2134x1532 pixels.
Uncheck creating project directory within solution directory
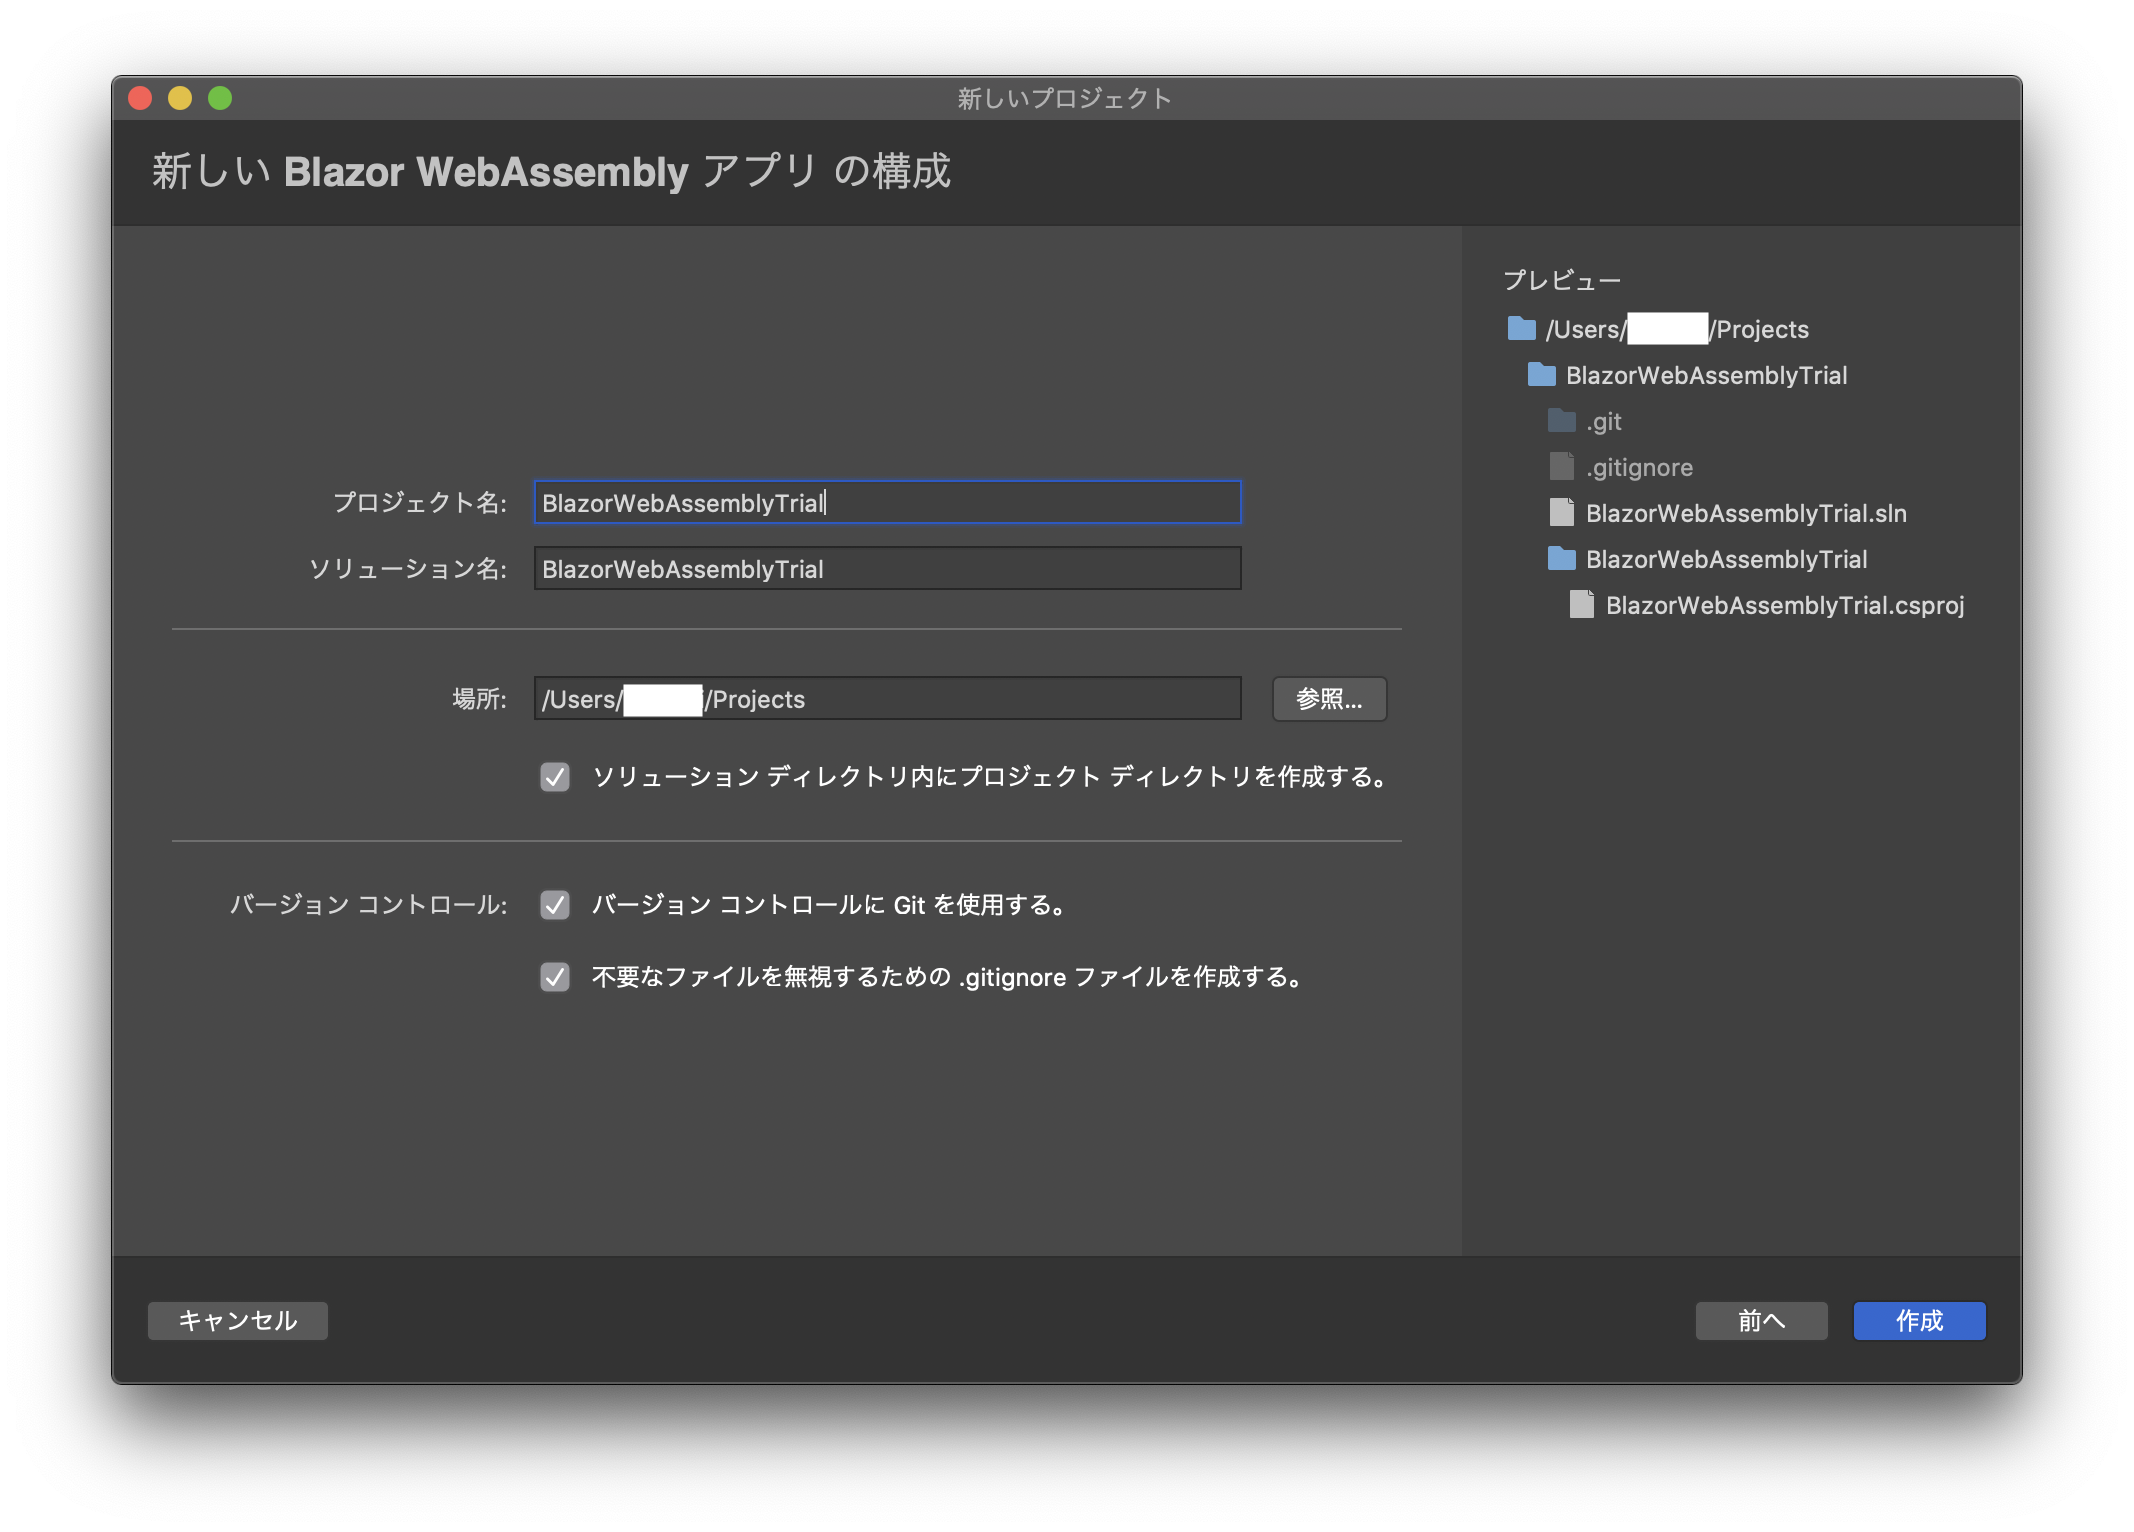pyautogui.click(x=555, y=777)
